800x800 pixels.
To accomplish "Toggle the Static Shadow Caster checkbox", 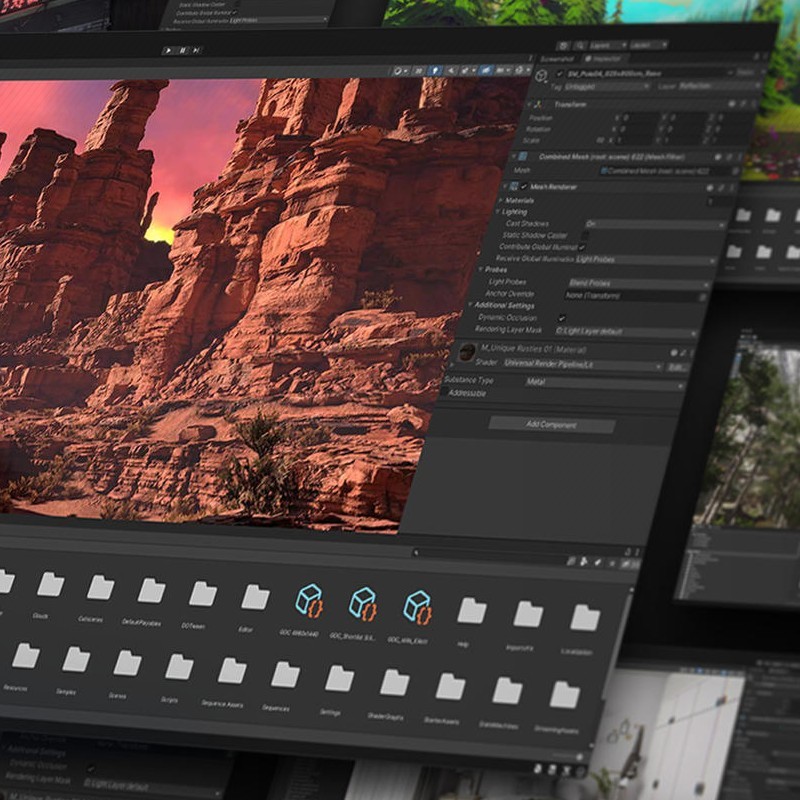I will tap(585, 235).
